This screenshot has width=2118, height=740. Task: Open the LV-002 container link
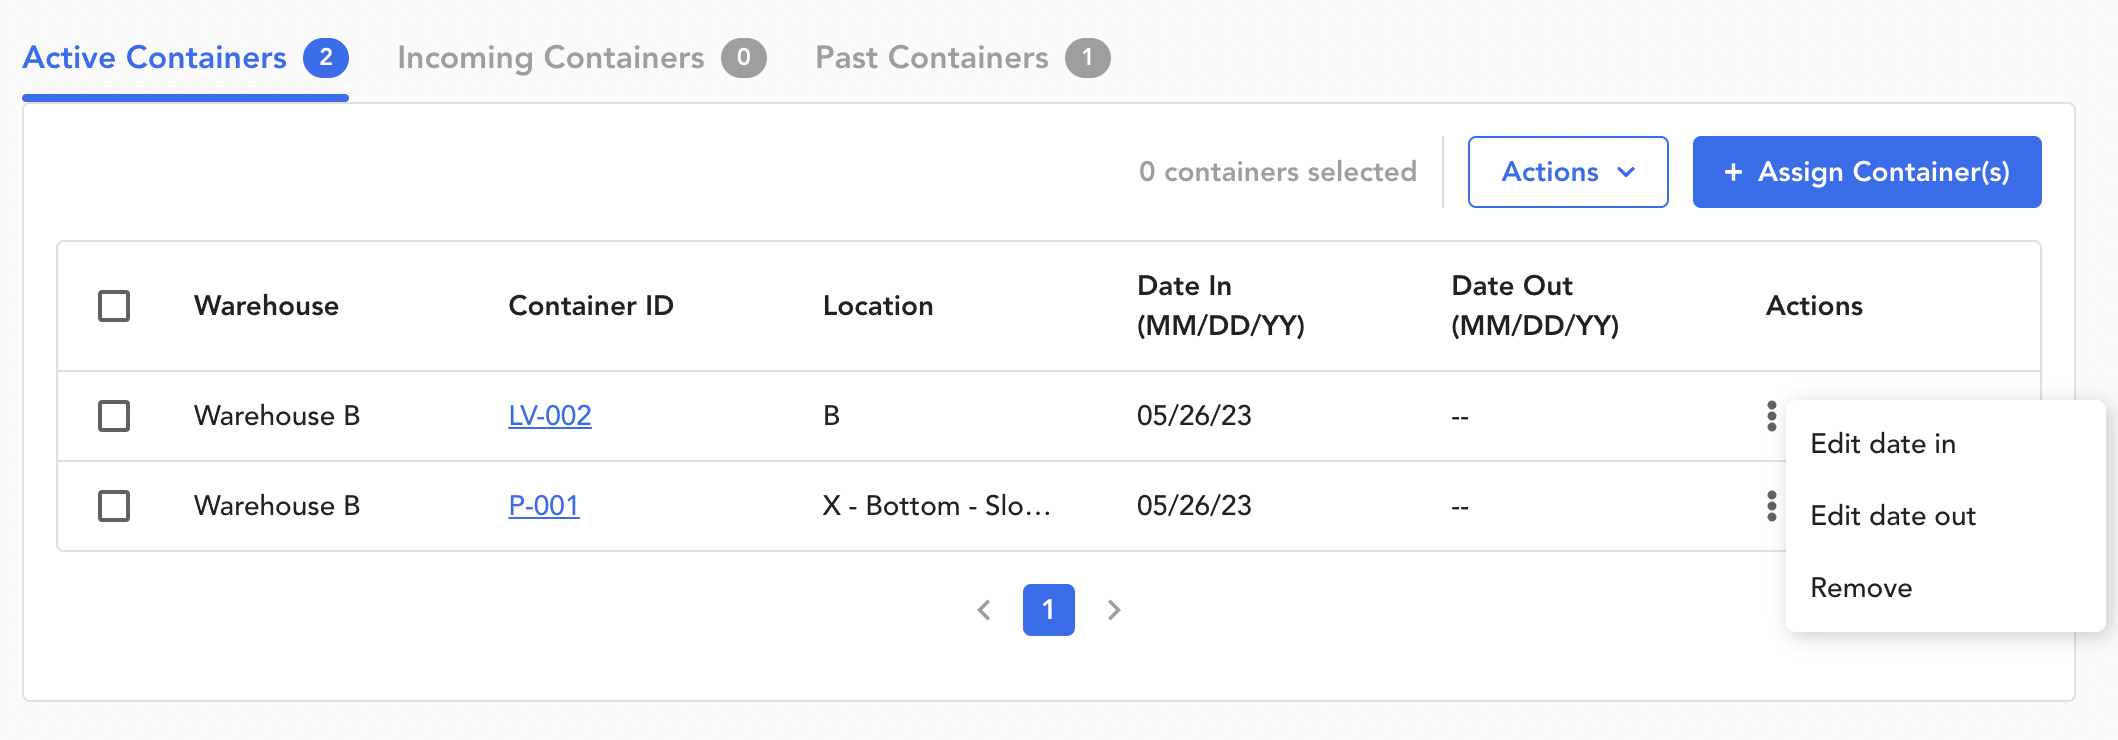click(x=550, y=416)
